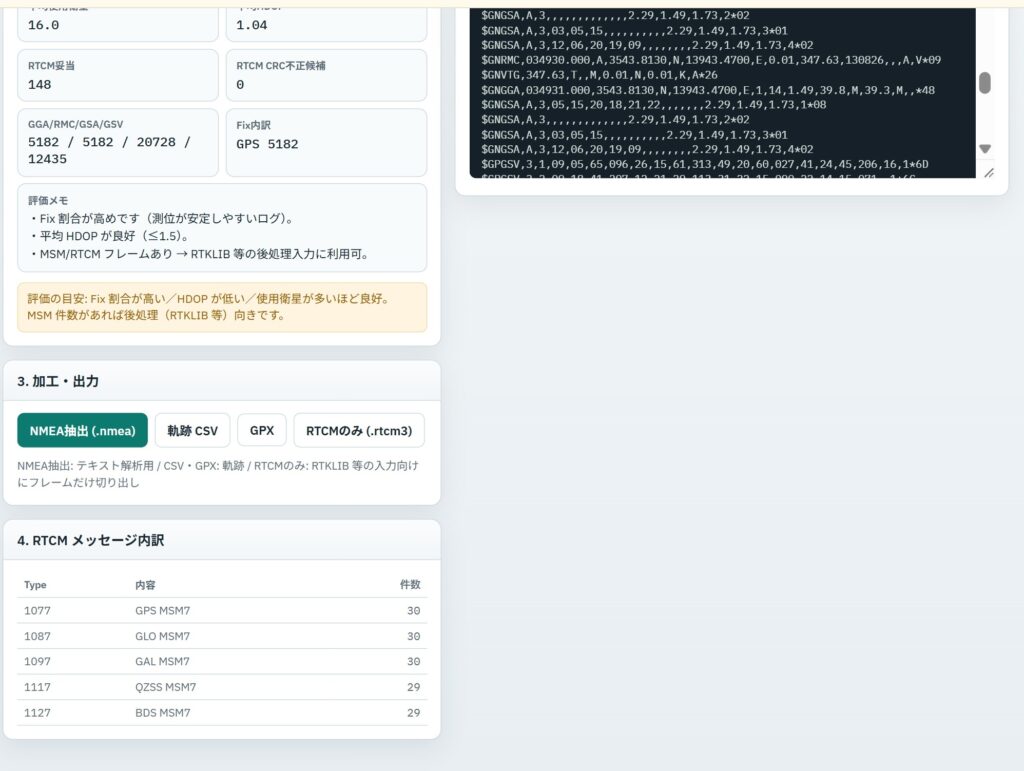Click the RTCM CRC不正候補 card

coord(327,75)
